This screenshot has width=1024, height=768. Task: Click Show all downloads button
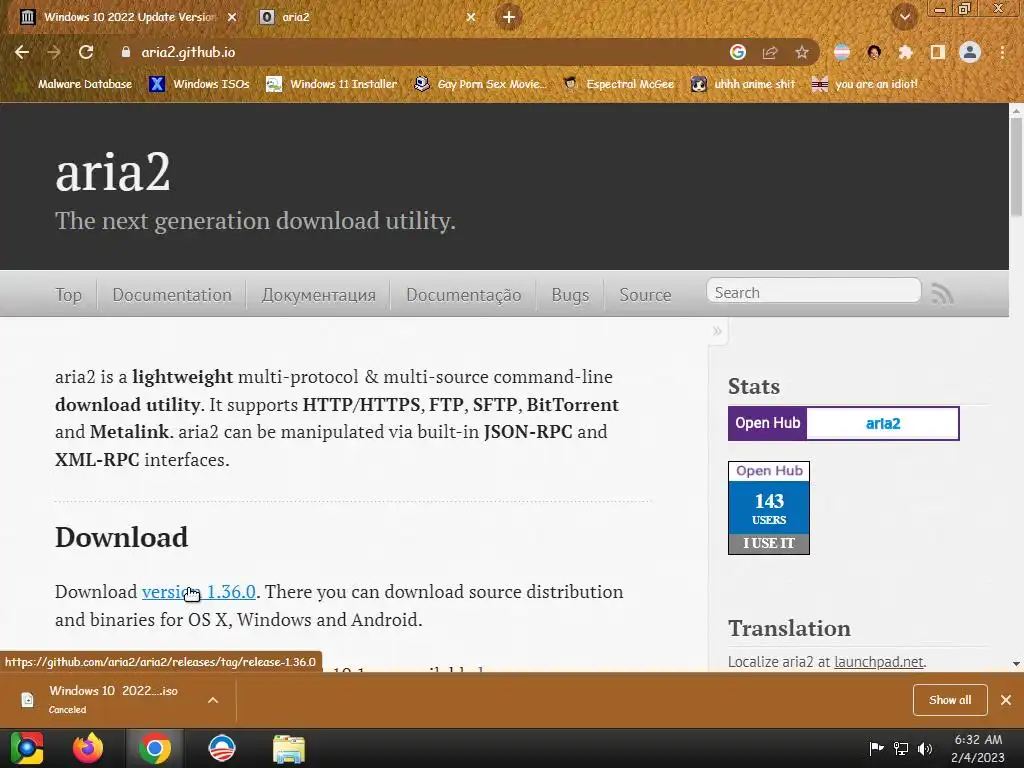click(x=950, y=700)
